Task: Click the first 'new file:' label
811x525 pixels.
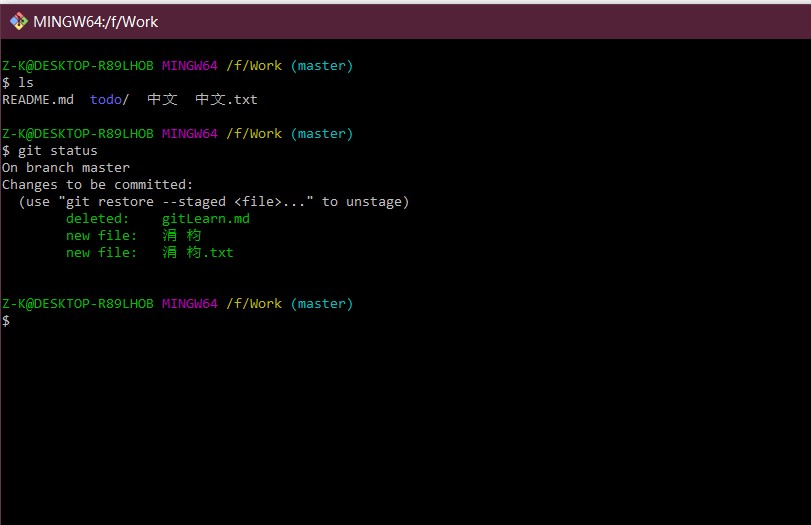Action: click(101, 236)
